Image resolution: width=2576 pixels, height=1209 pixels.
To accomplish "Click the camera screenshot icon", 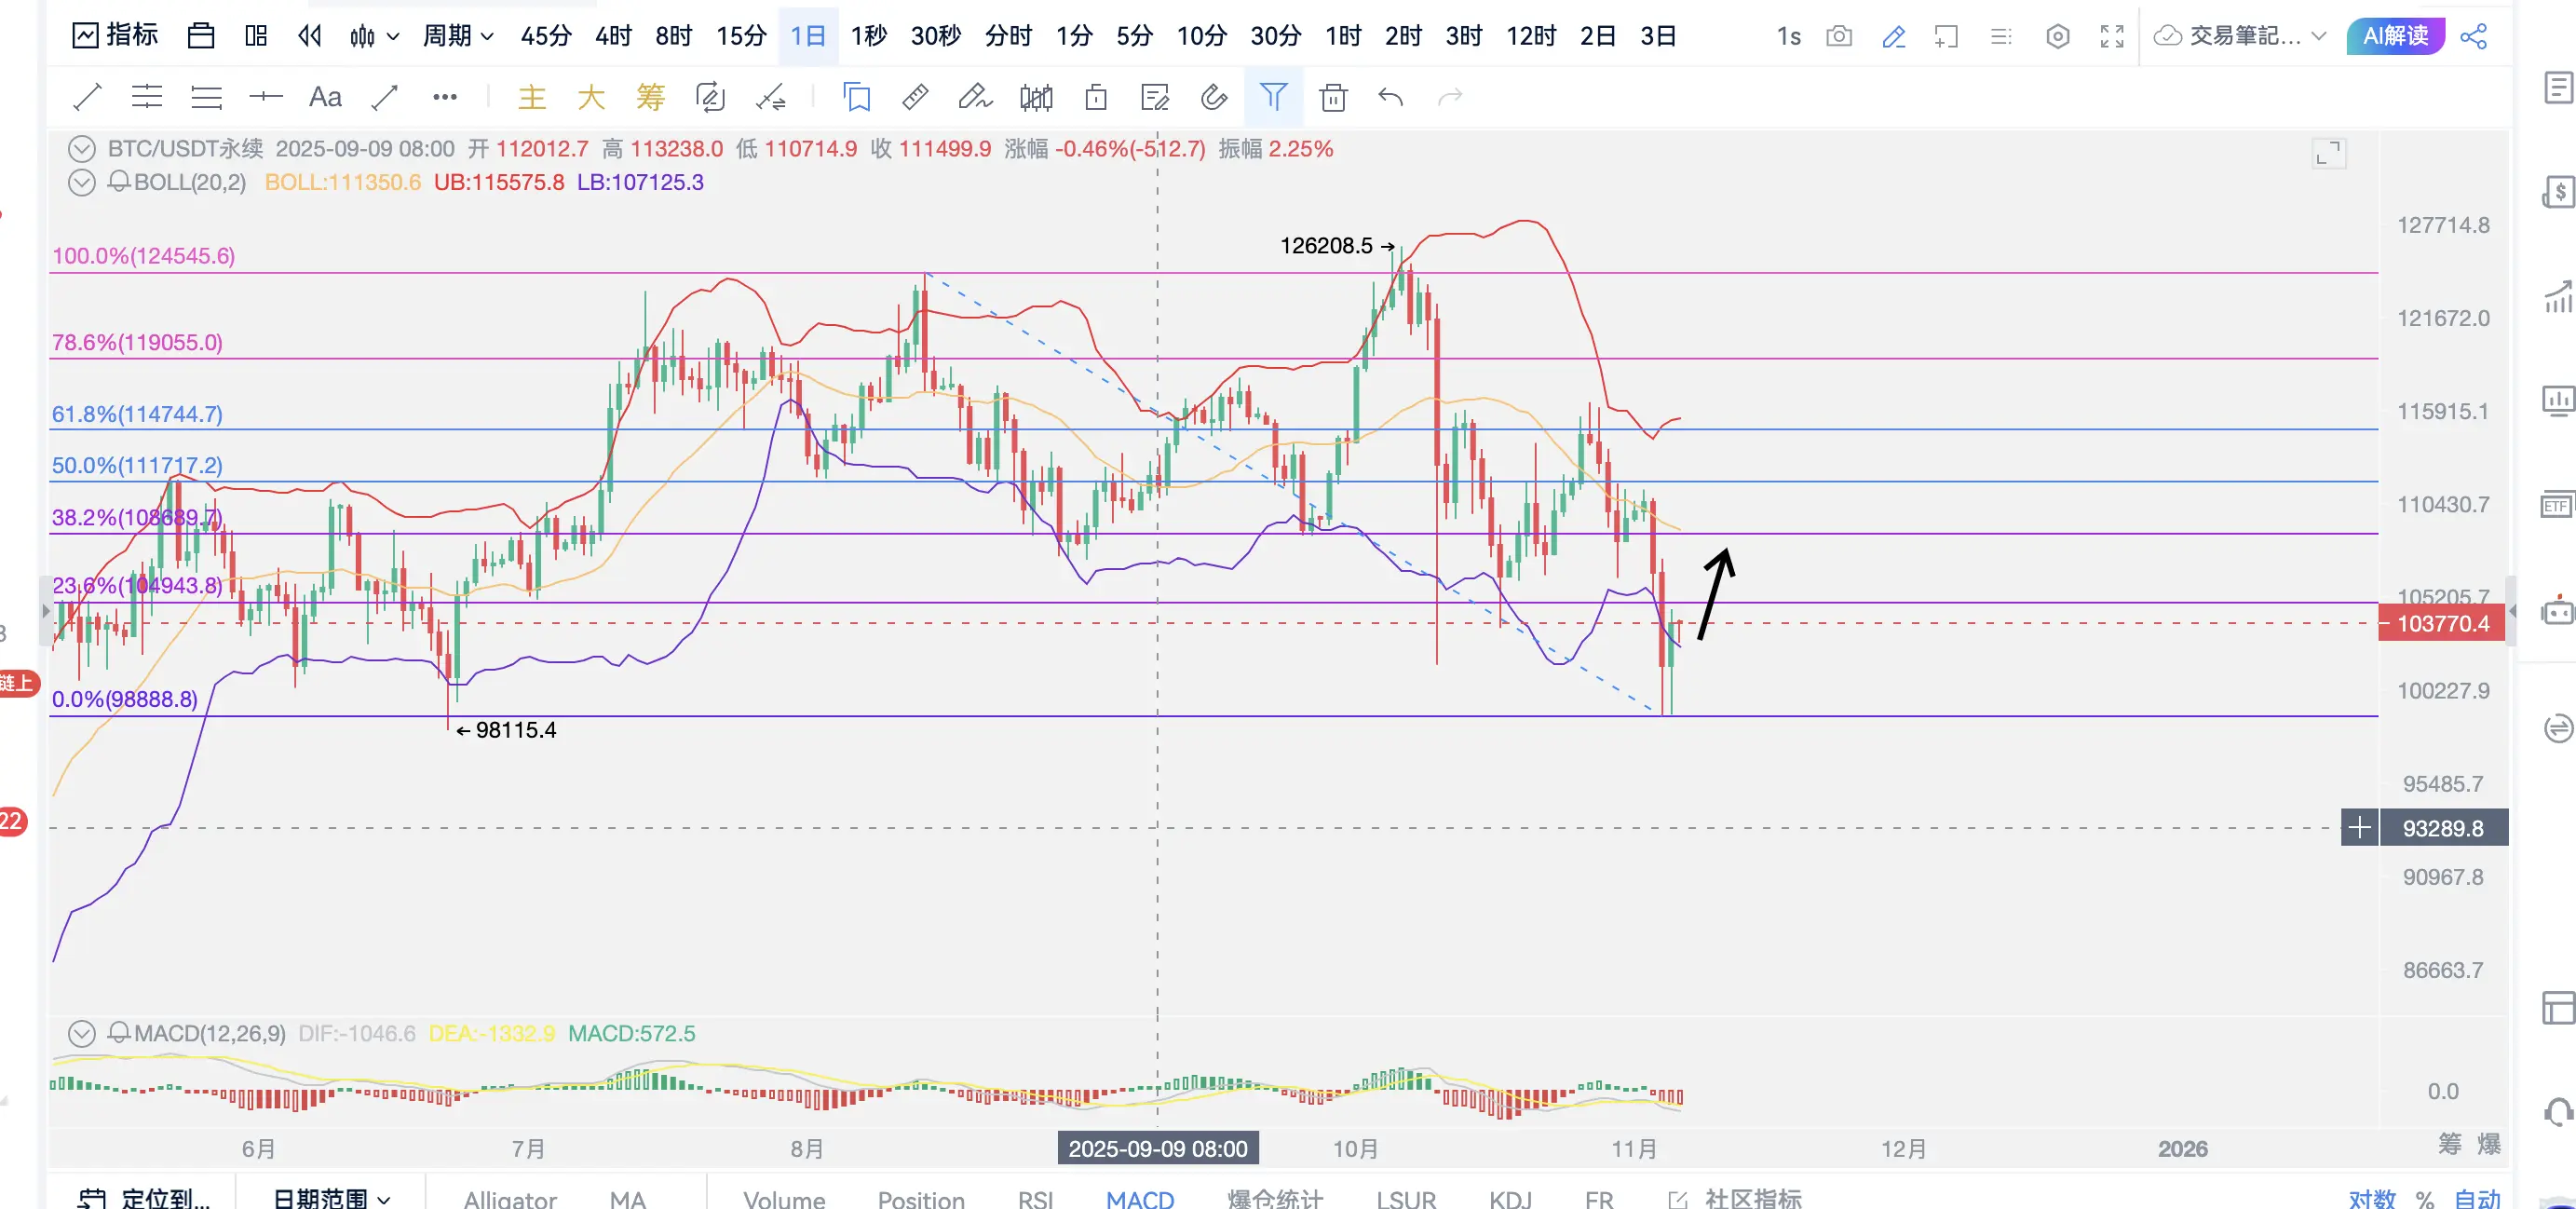I will (1838, 37).
